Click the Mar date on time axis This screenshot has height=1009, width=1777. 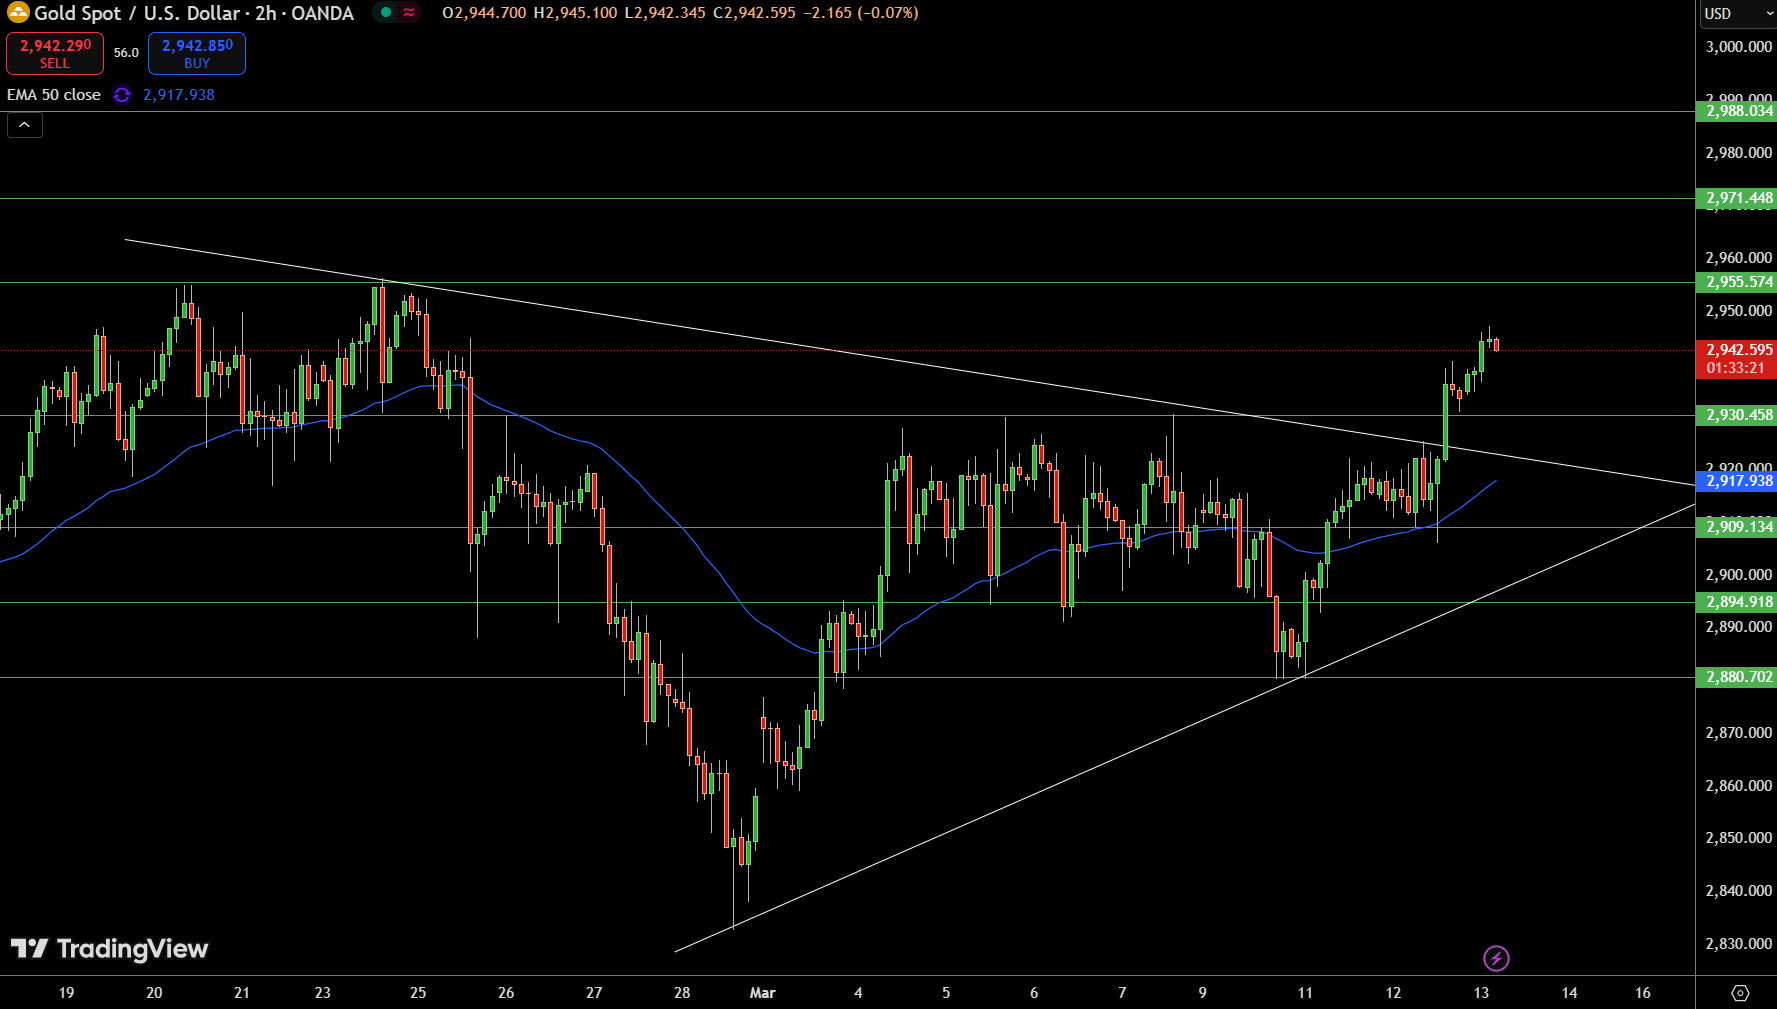point(763,993)
